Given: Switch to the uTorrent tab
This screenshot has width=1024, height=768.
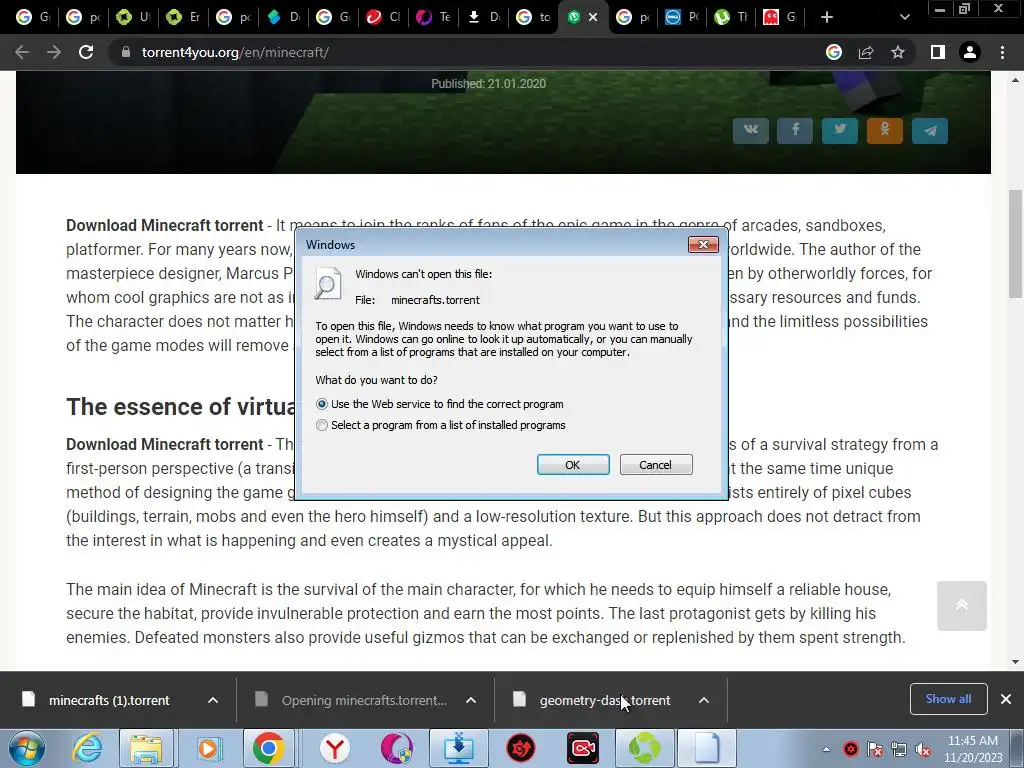Looking at the screenshot, I should 731,17.
